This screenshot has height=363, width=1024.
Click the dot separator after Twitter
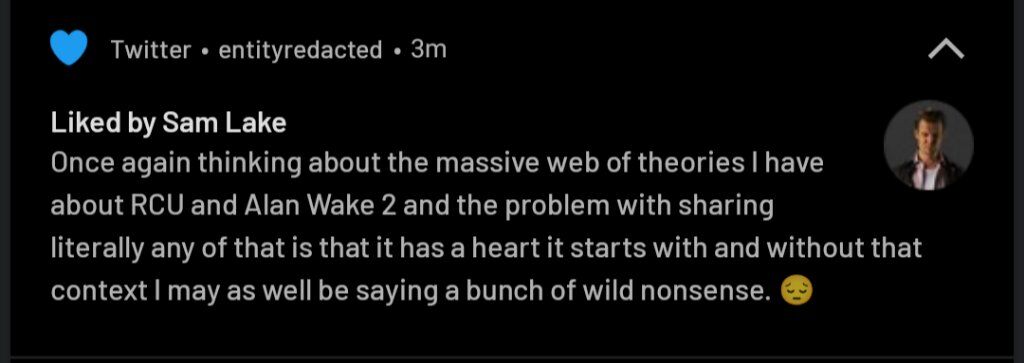[x=205, y=51]
